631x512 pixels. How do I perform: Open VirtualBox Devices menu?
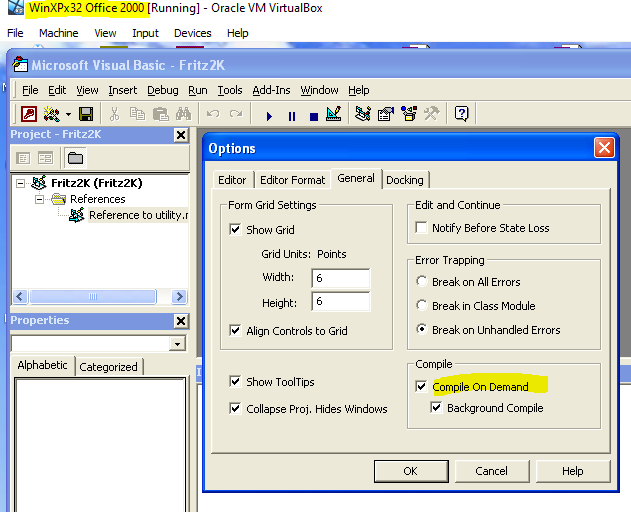[x=192, y=33]
